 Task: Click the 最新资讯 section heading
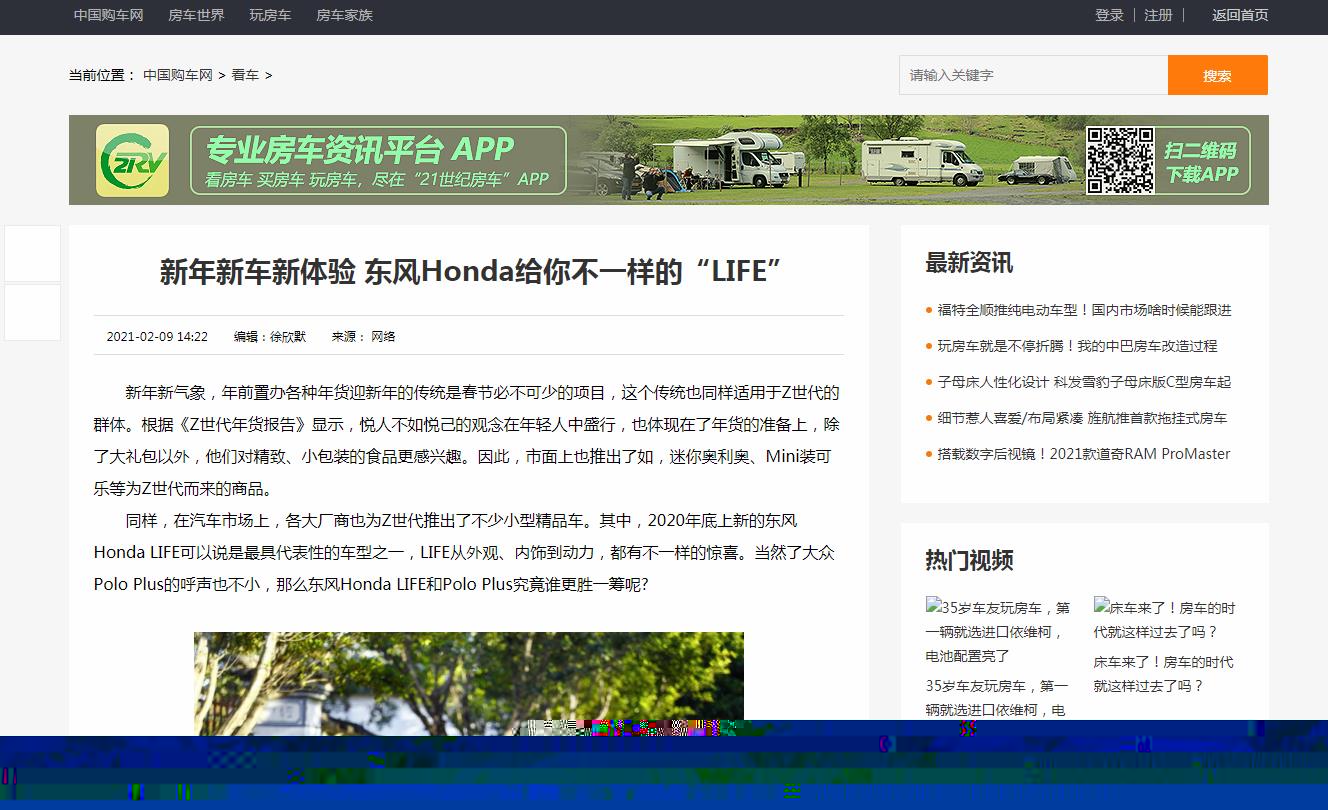(969, 263)
